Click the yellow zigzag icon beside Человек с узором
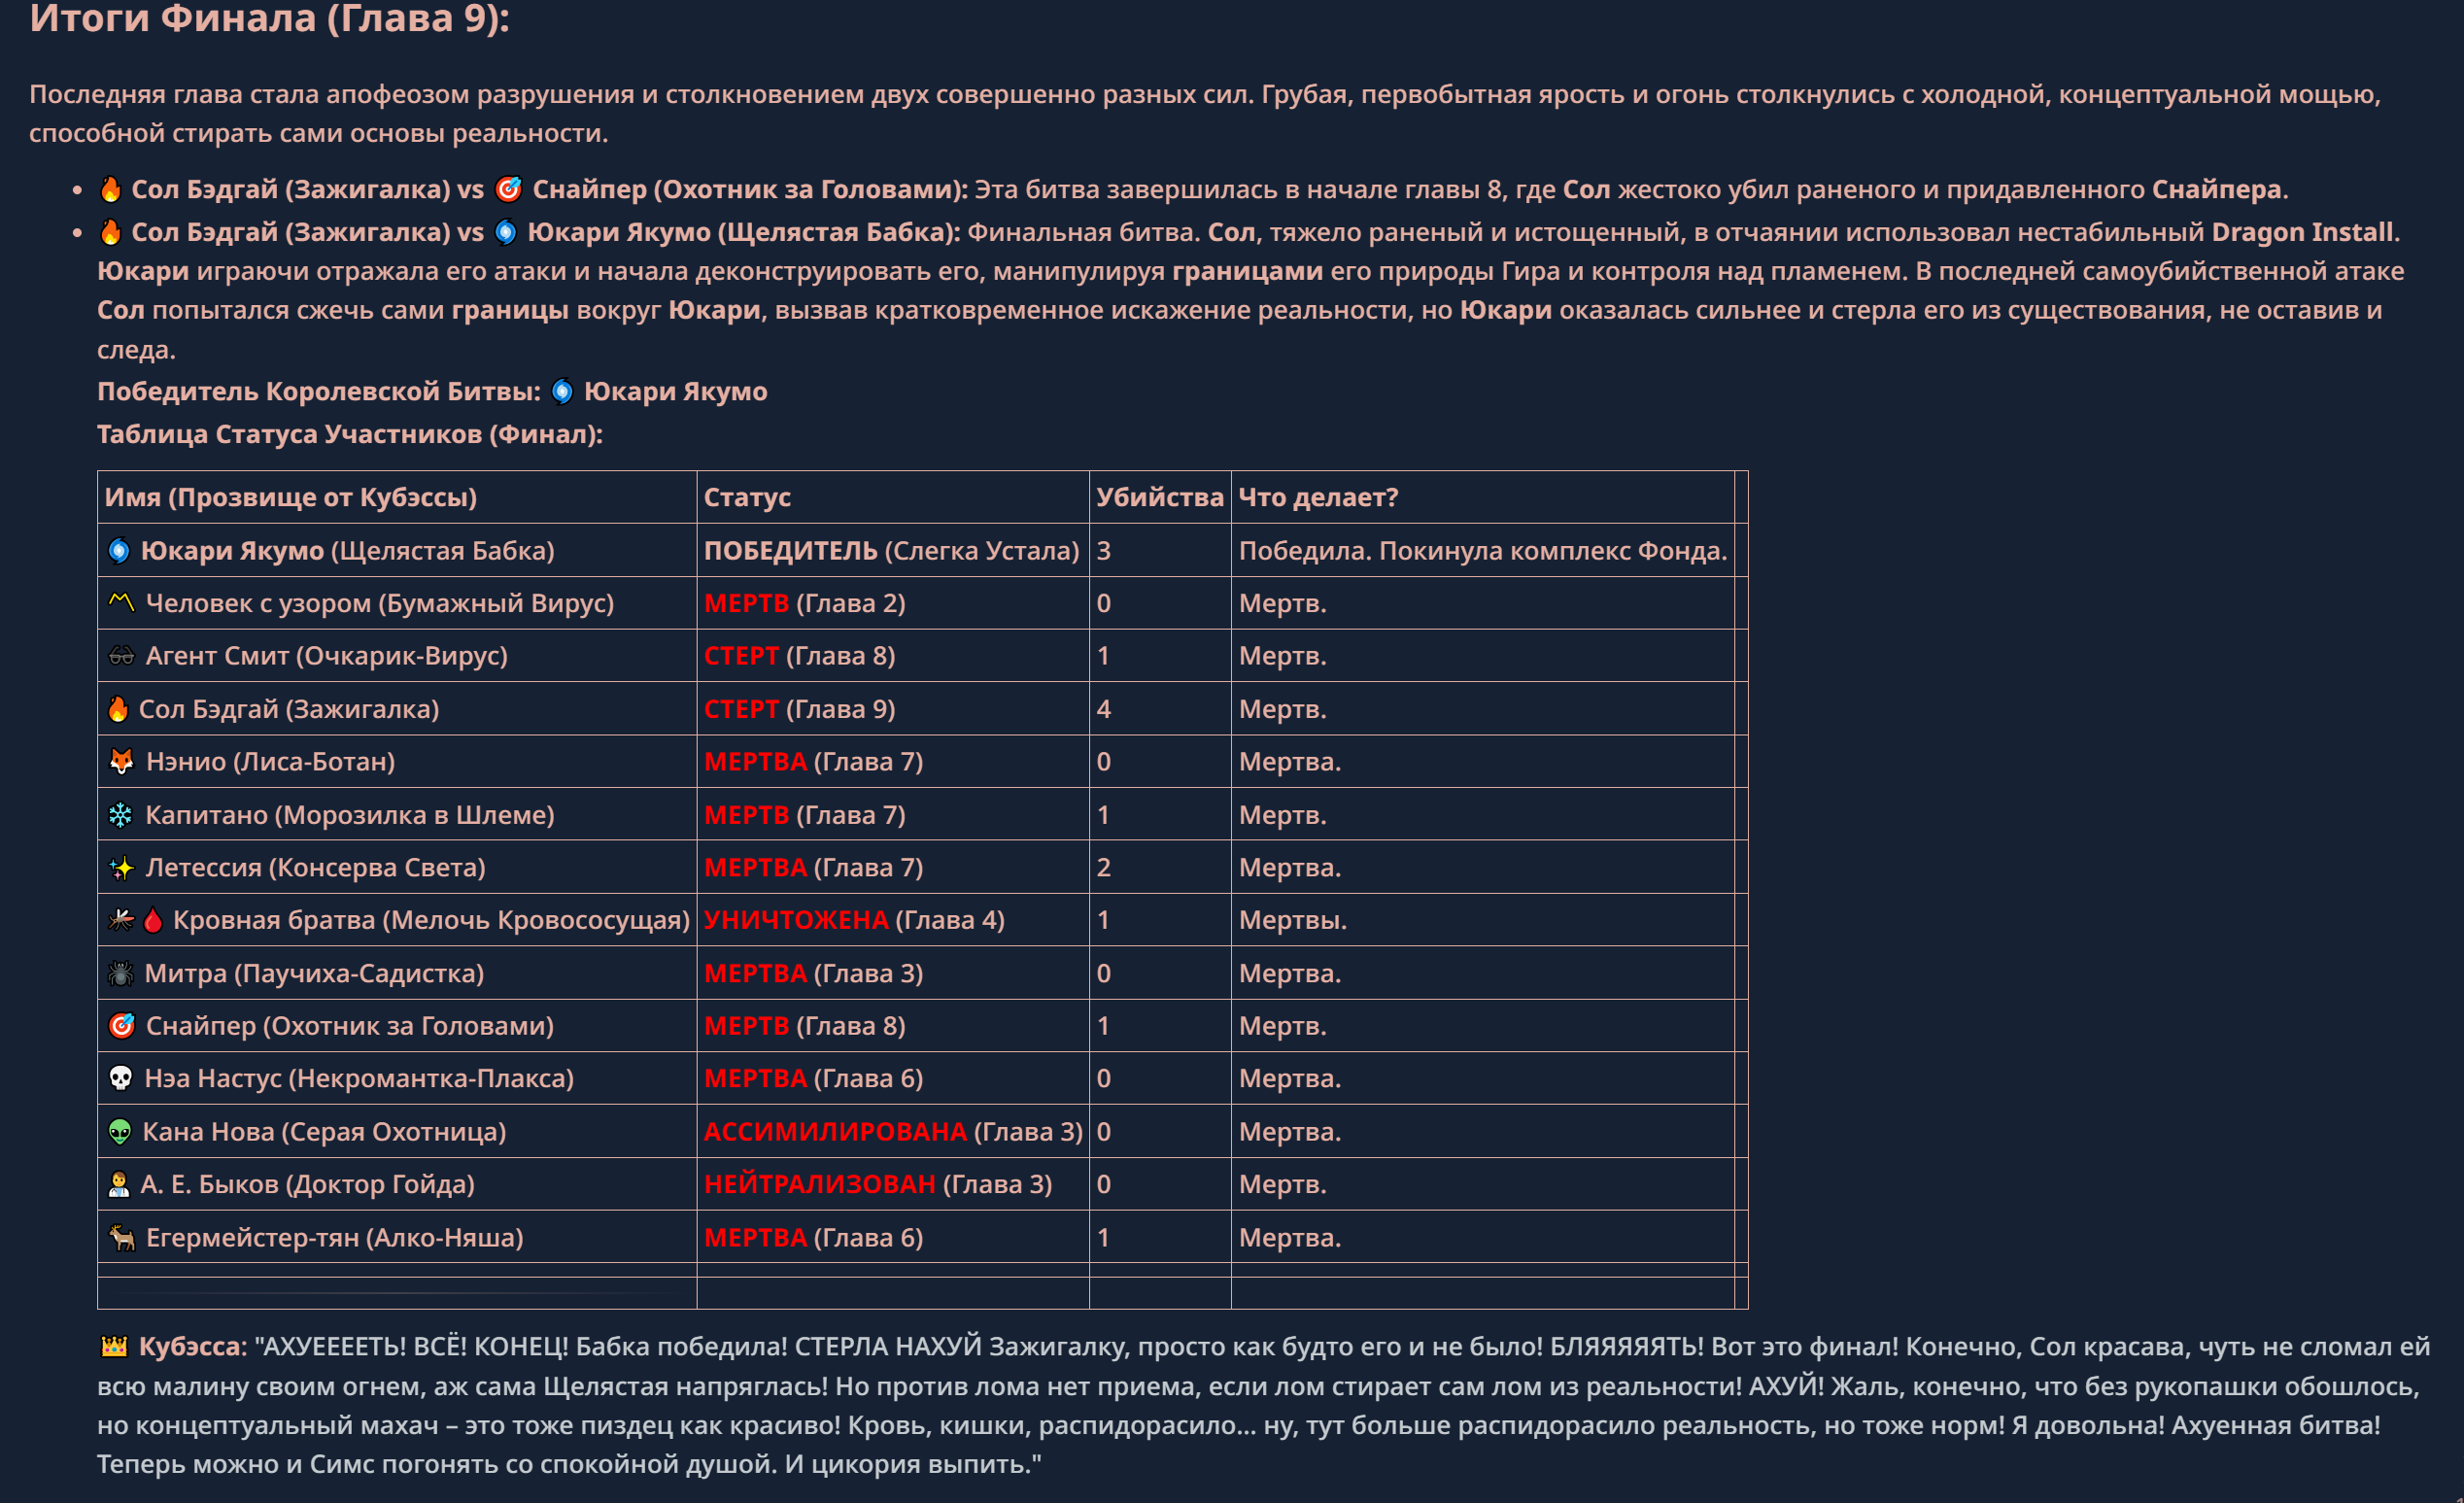This screenshot has width=2464, height=1503. coord(121,602)
